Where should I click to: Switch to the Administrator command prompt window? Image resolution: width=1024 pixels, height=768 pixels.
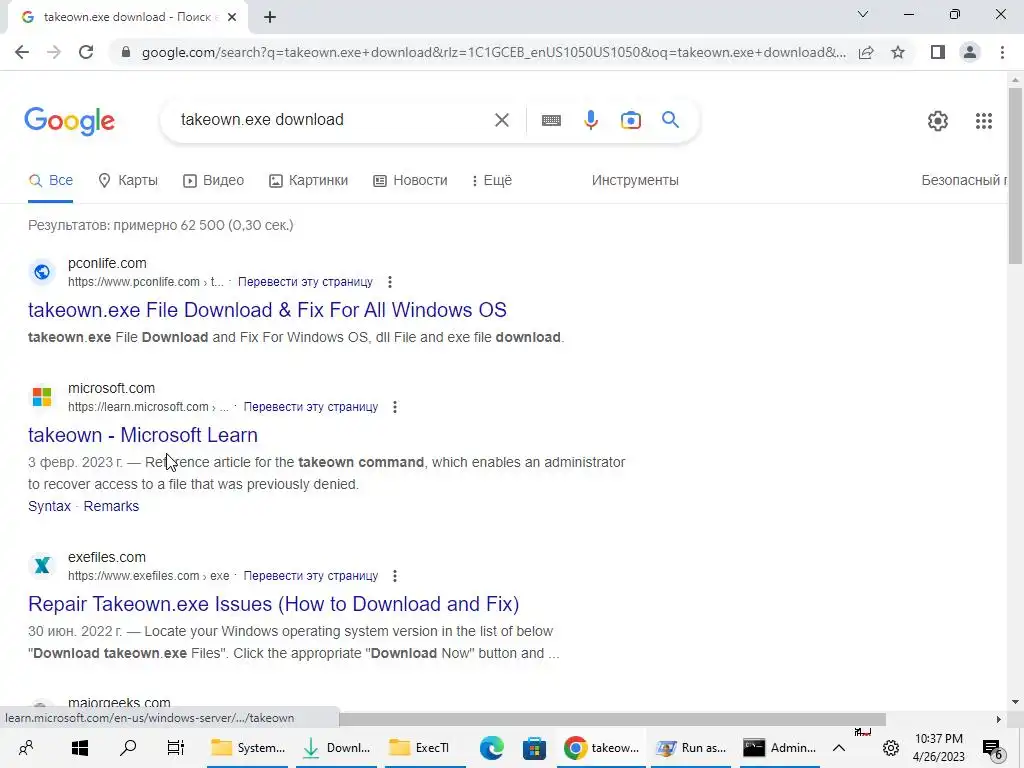click(780, 748)
